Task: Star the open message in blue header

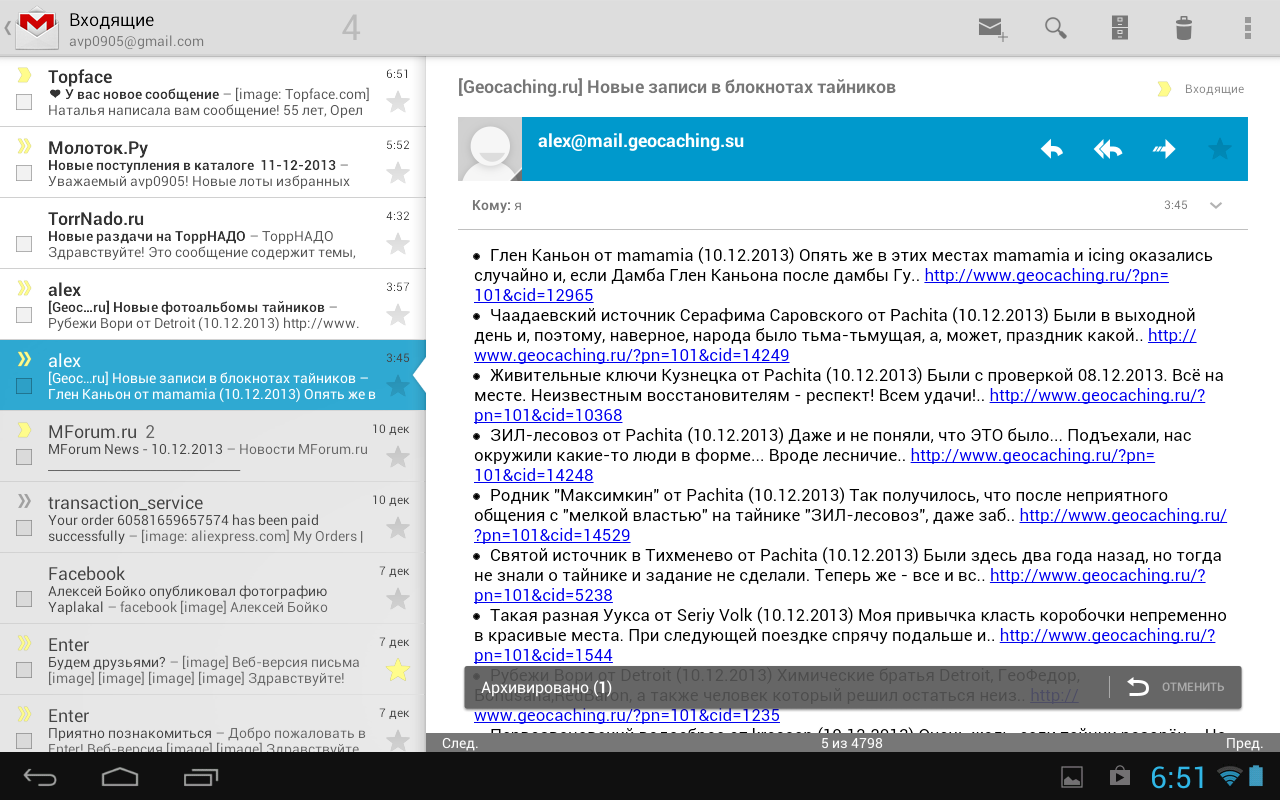Action: pyautogui.click(x=1219, y=149)
